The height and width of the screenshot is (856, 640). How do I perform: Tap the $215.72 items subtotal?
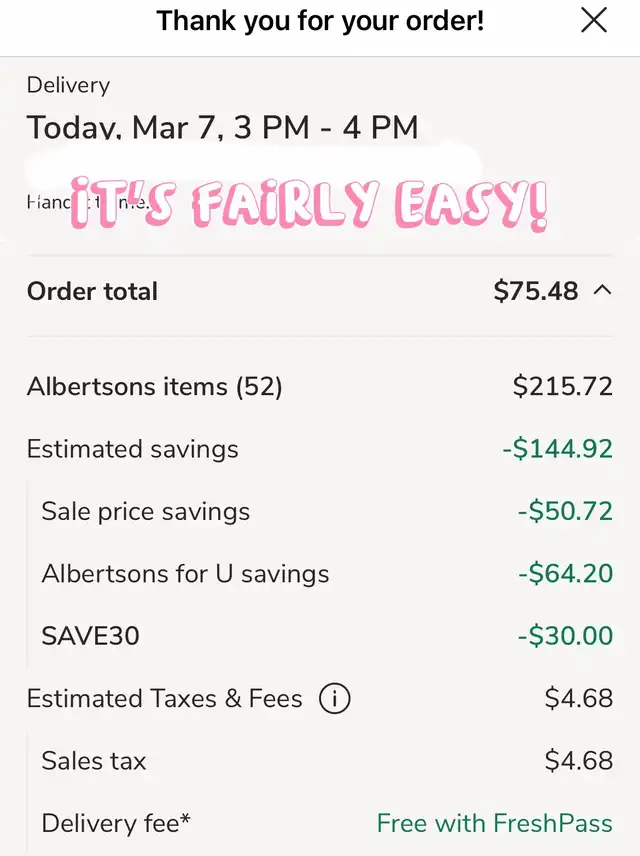pos(562,386)
